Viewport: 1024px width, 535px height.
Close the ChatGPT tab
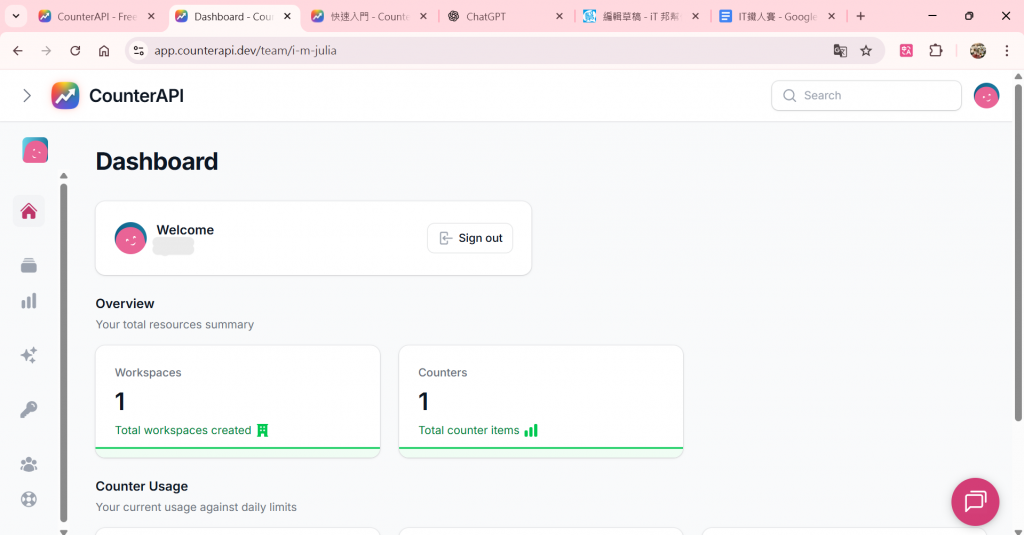click(559, 16)
